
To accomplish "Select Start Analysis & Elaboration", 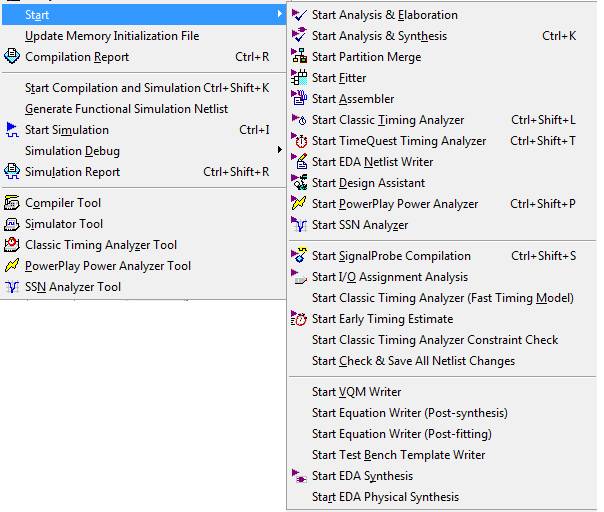I will point(384,15).
